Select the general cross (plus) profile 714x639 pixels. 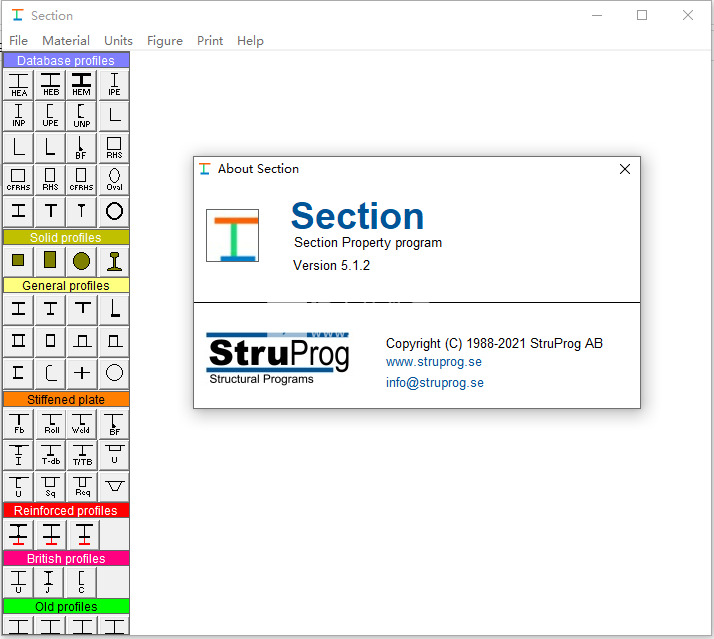point(82,373)
